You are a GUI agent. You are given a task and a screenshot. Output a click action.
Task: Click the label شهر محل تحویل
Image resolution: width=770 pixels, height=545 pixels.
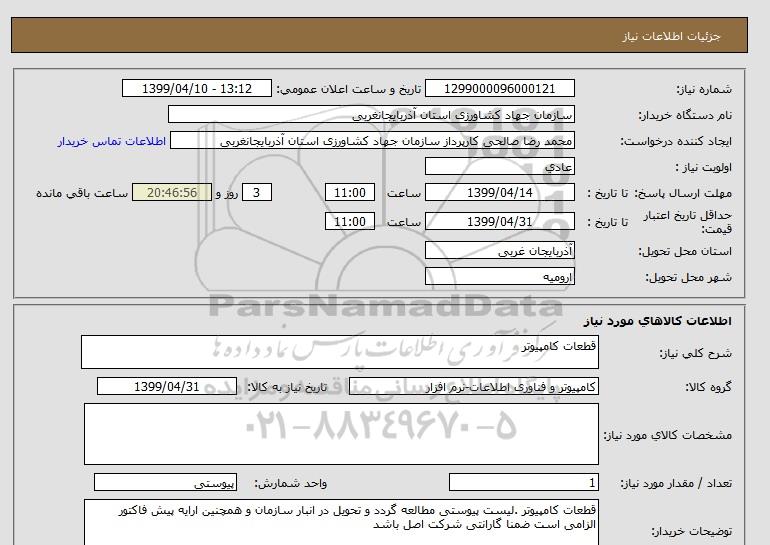688,277
